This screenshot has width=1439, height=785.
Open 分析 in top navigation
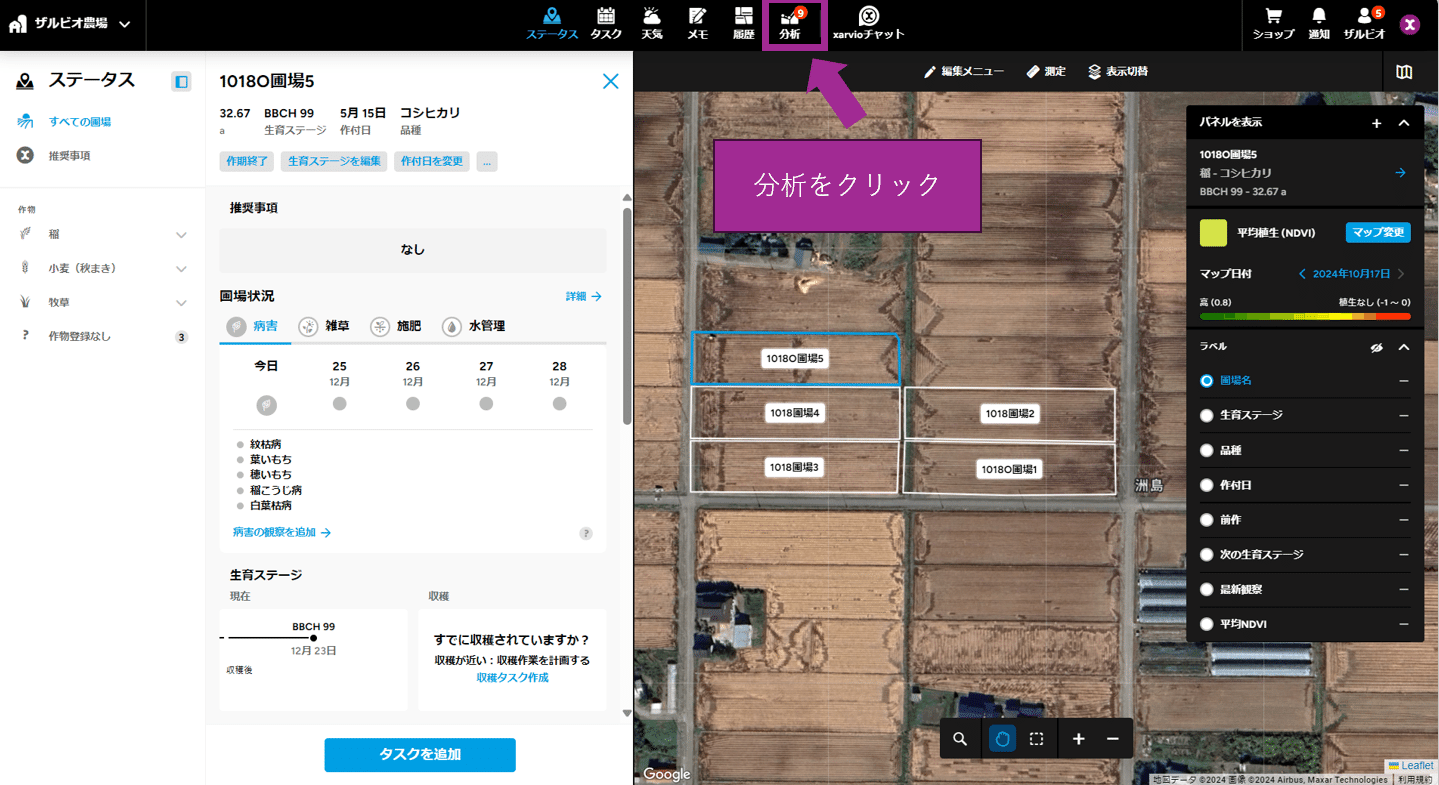(x=790, y=24)
